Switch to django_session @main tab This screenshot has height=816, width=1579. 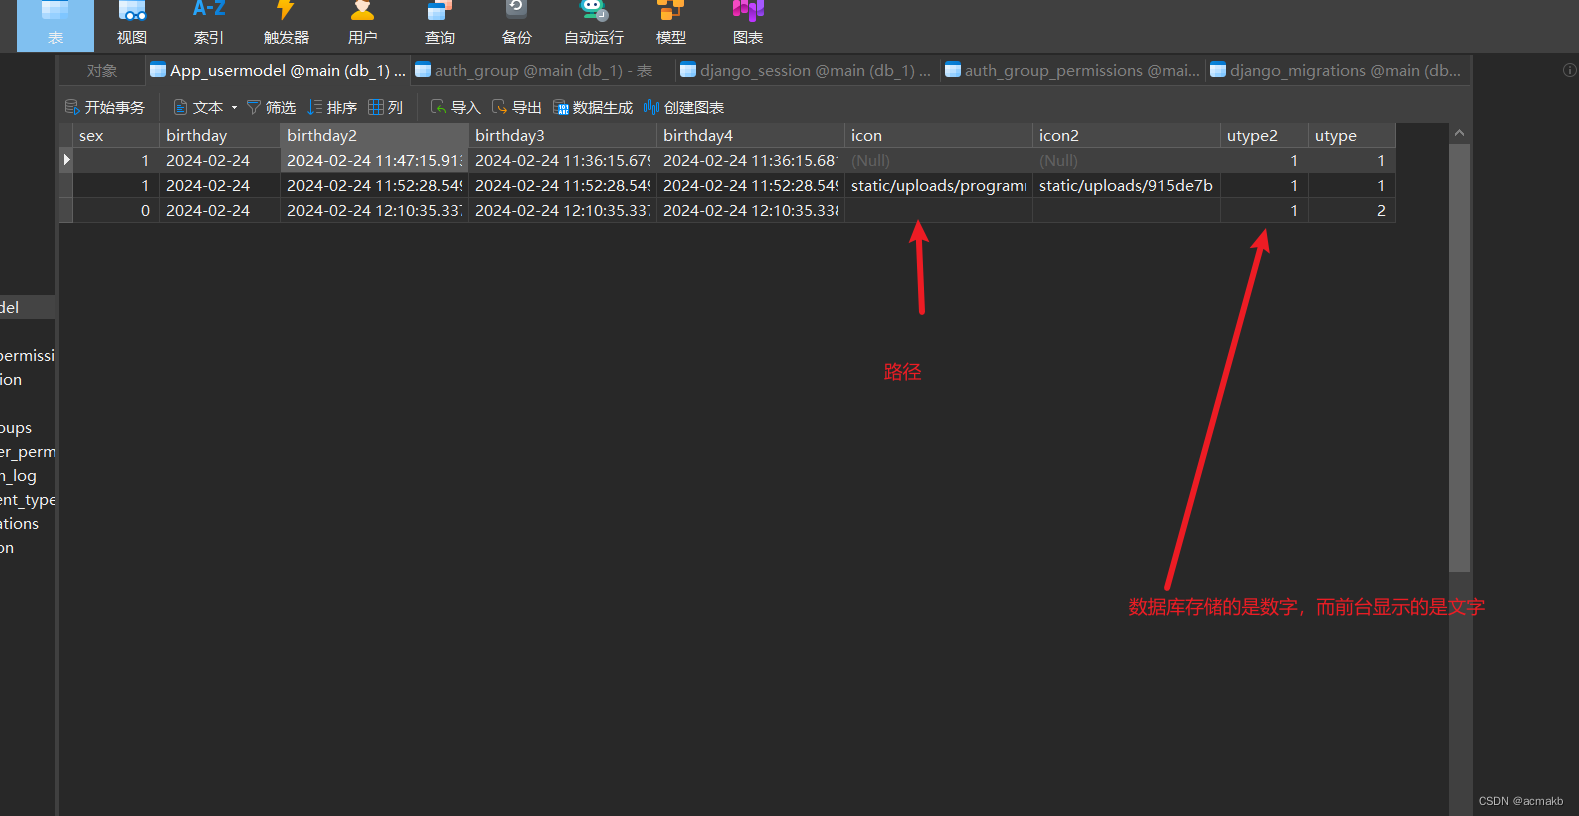pyautogui.click(x=806, y=71)
